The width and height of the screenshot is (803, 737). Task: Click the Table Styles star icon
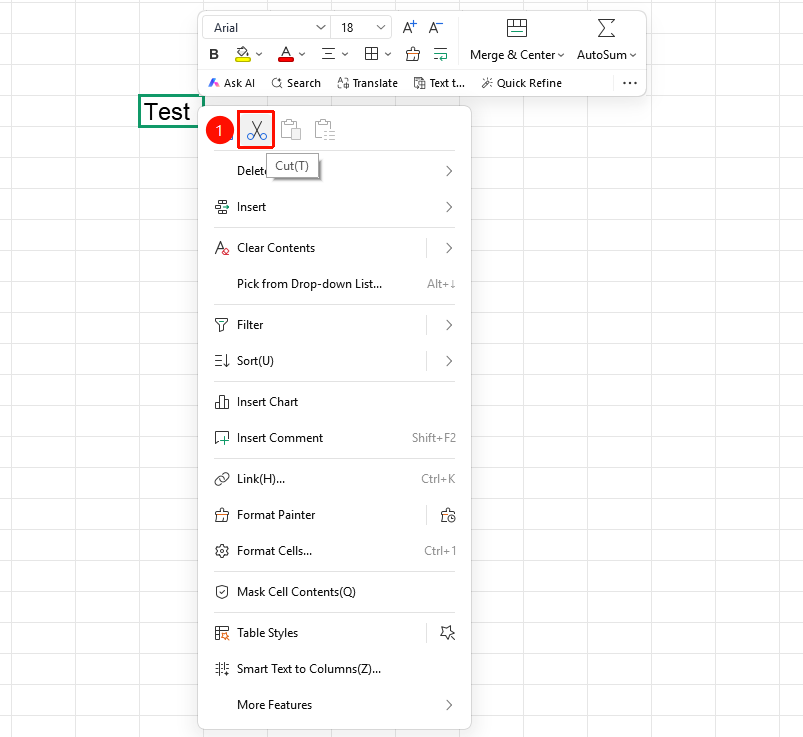(448, 633)
